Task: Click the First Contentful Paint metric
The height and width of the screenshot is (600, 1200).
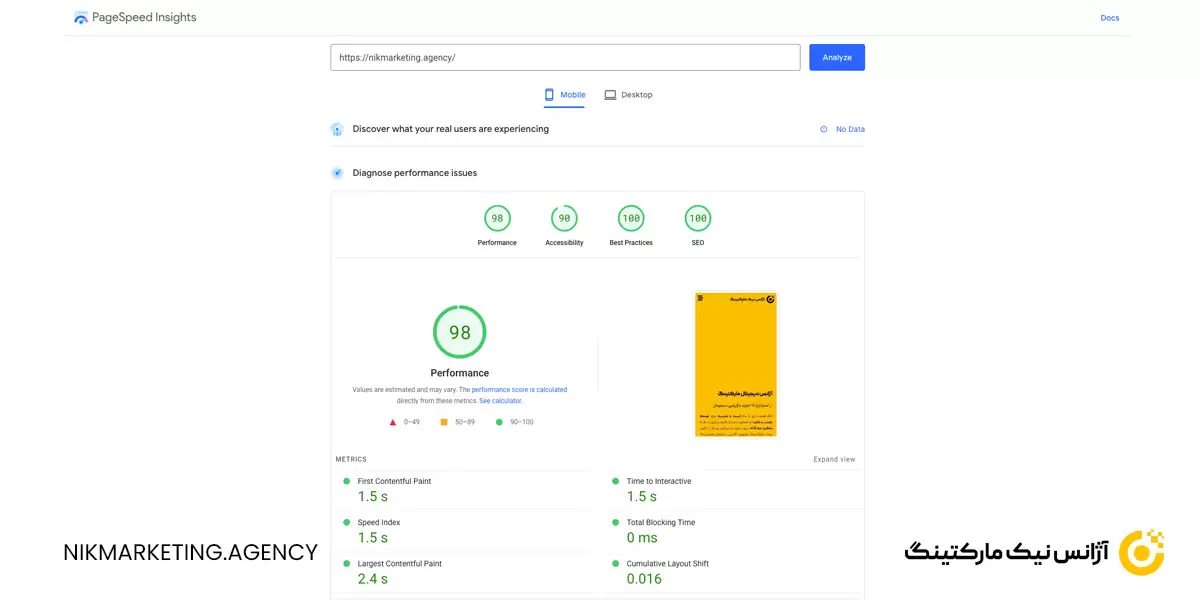Action: pos(394,482)
